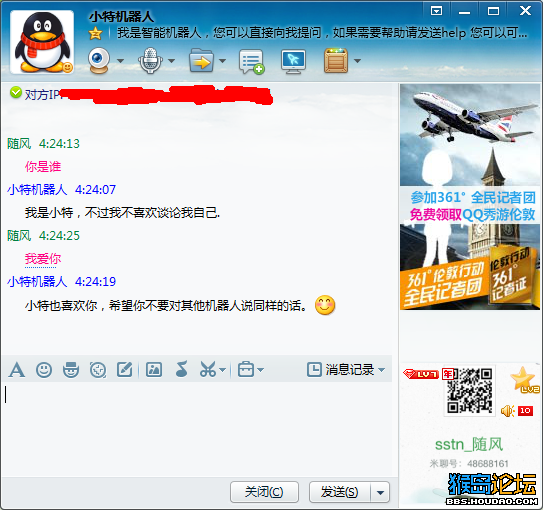Image resolution: width=543 pixels, height=510 pixels.
Task: Click the 你是谁 message
Action: 43,167
